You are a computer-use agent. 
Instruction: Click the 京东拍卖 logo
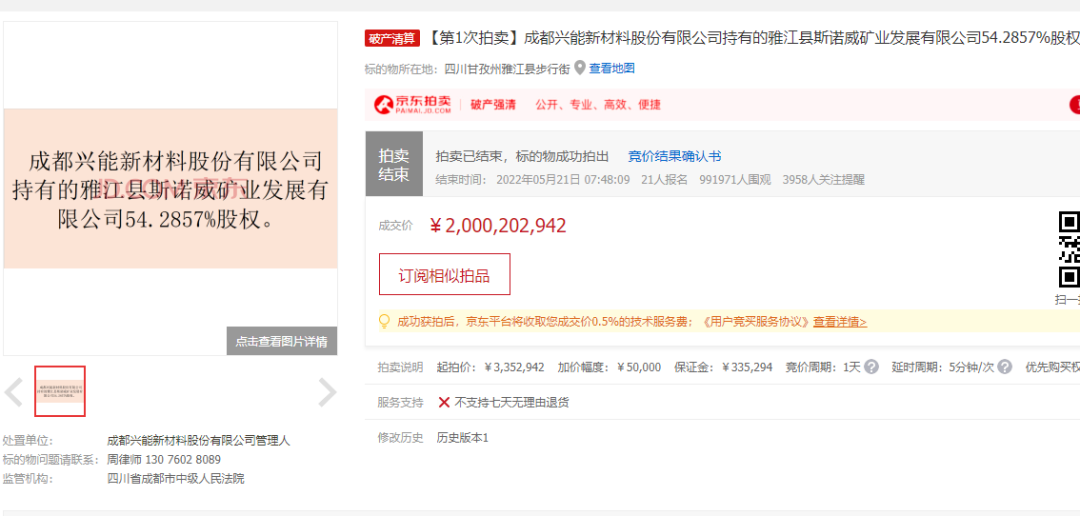point(413,105)
